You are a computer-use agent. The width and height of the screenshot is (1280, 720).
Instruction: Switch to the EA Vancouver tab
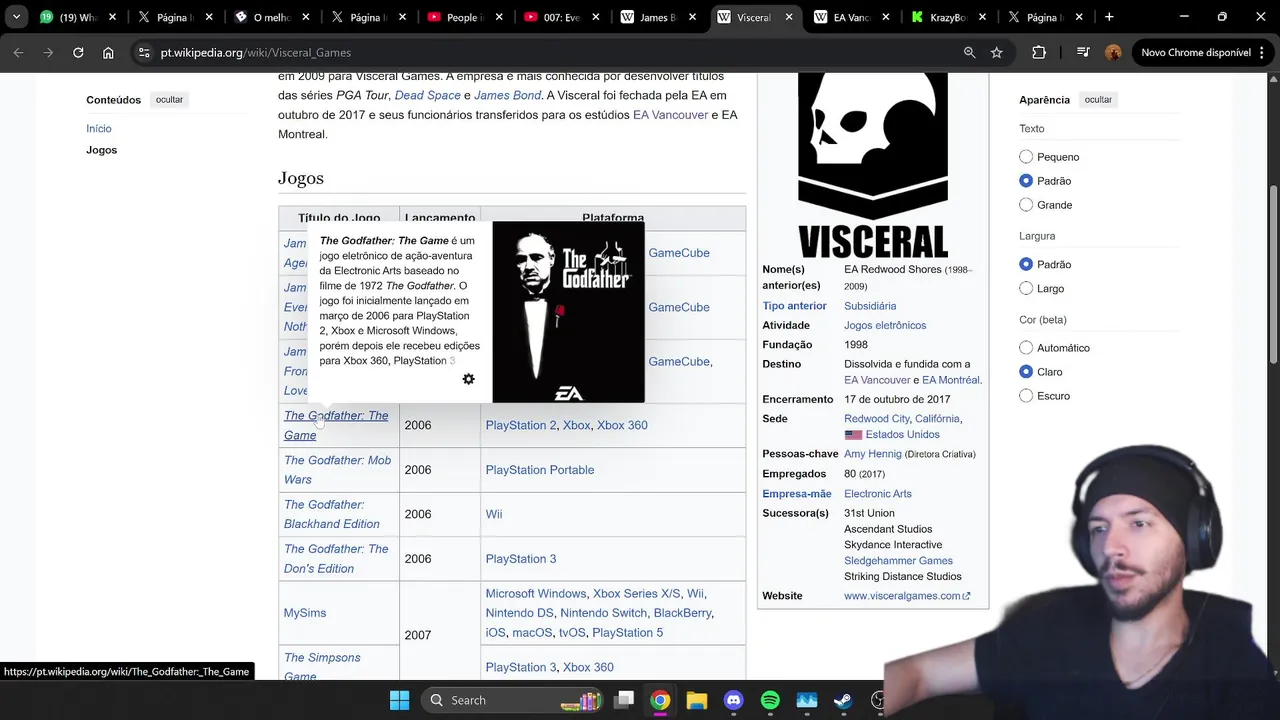[x=851, y=17]
